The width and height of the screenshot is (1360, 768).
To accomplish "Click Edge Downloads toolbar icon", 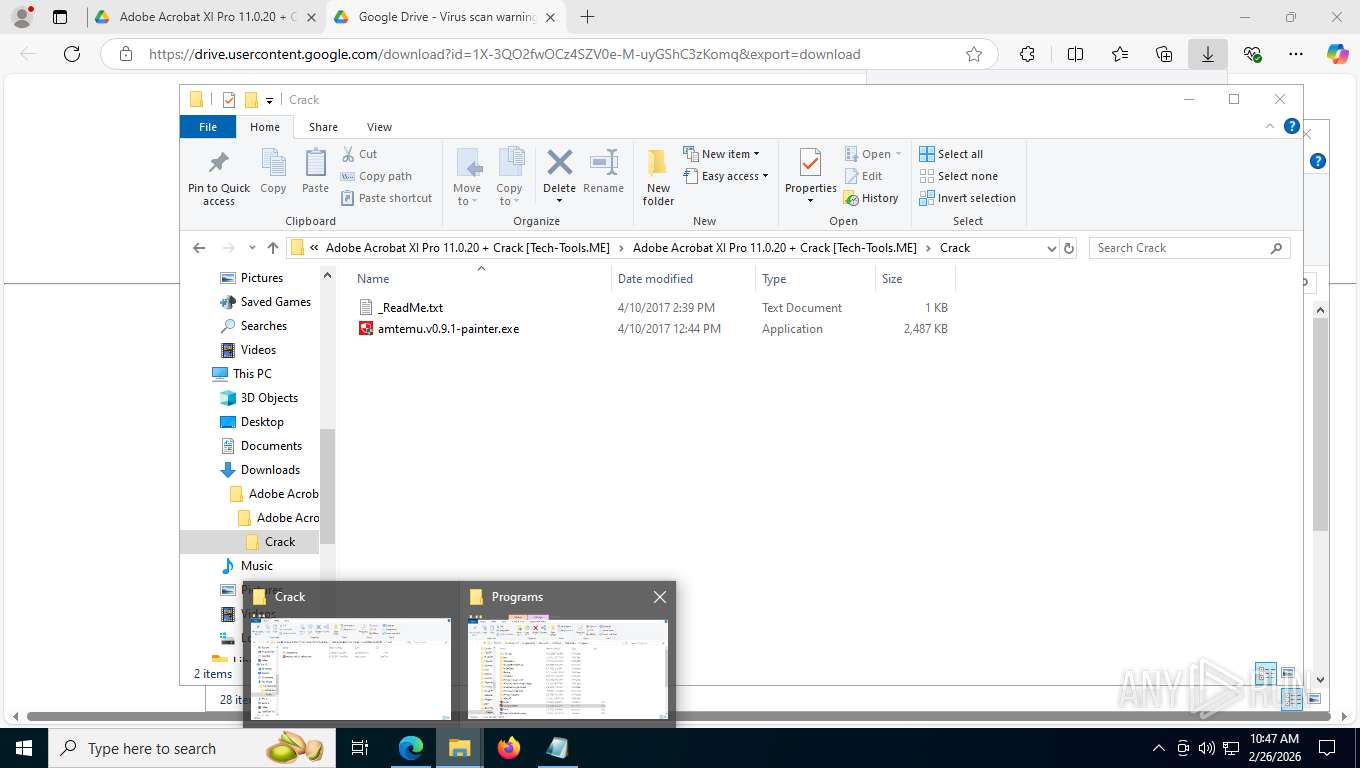I will [x=1208, y=54].
